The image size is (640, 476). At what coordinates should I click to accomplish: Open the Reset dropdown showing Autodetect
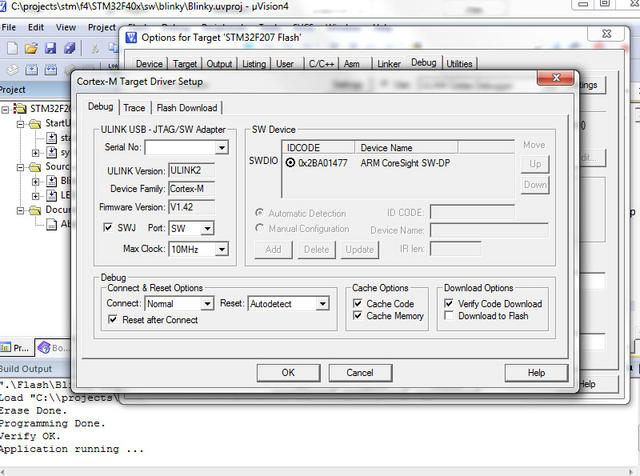pyautogui.click(x=323, y=303)
